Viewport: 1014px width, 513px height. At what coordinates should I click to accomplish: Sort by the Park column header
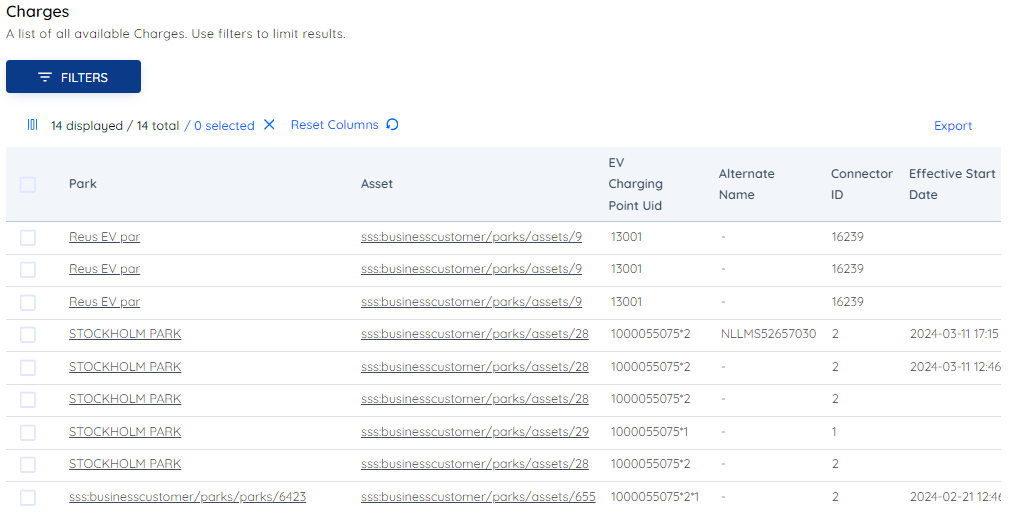pyautogui.click(x=83, y=184)
